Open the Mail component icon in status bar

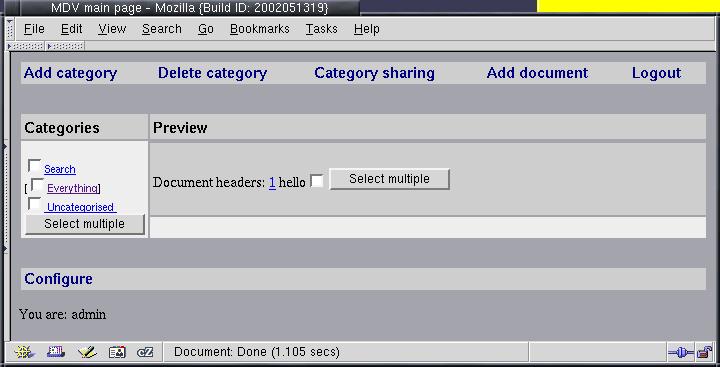56,352
